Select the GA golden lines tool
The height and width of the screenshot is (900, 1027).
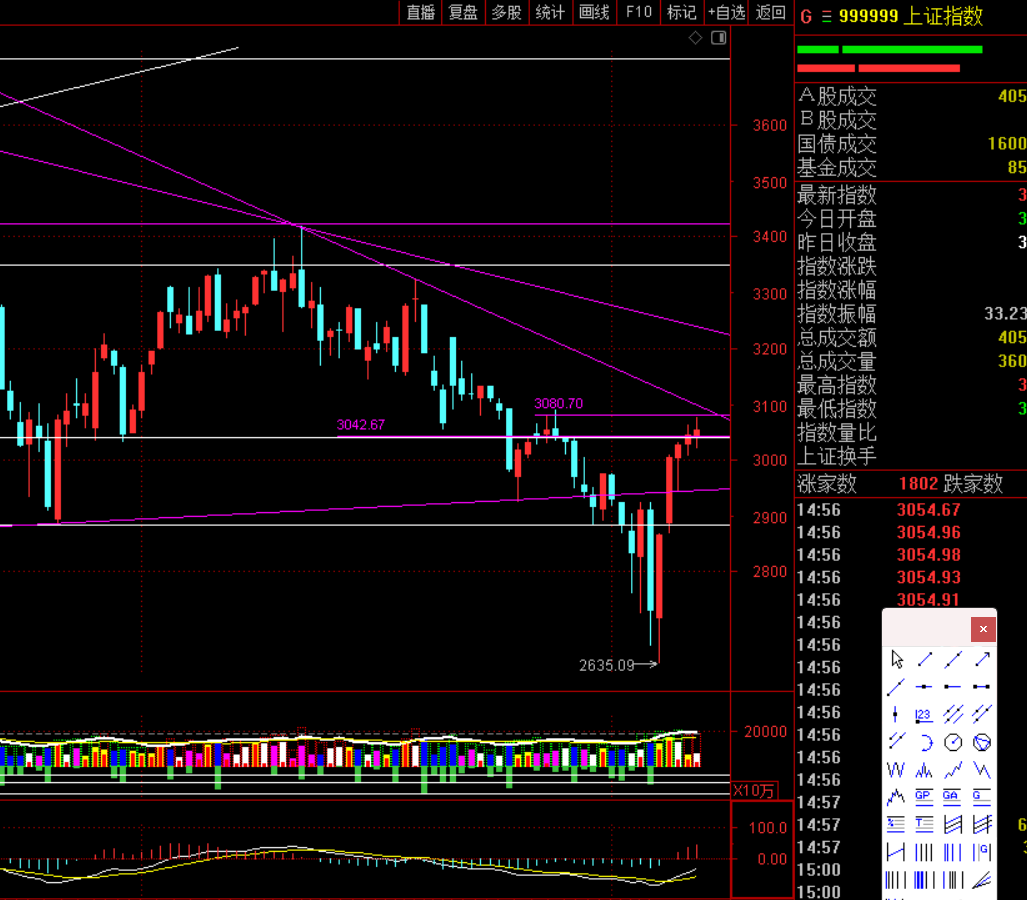click(x=952, y=797)
